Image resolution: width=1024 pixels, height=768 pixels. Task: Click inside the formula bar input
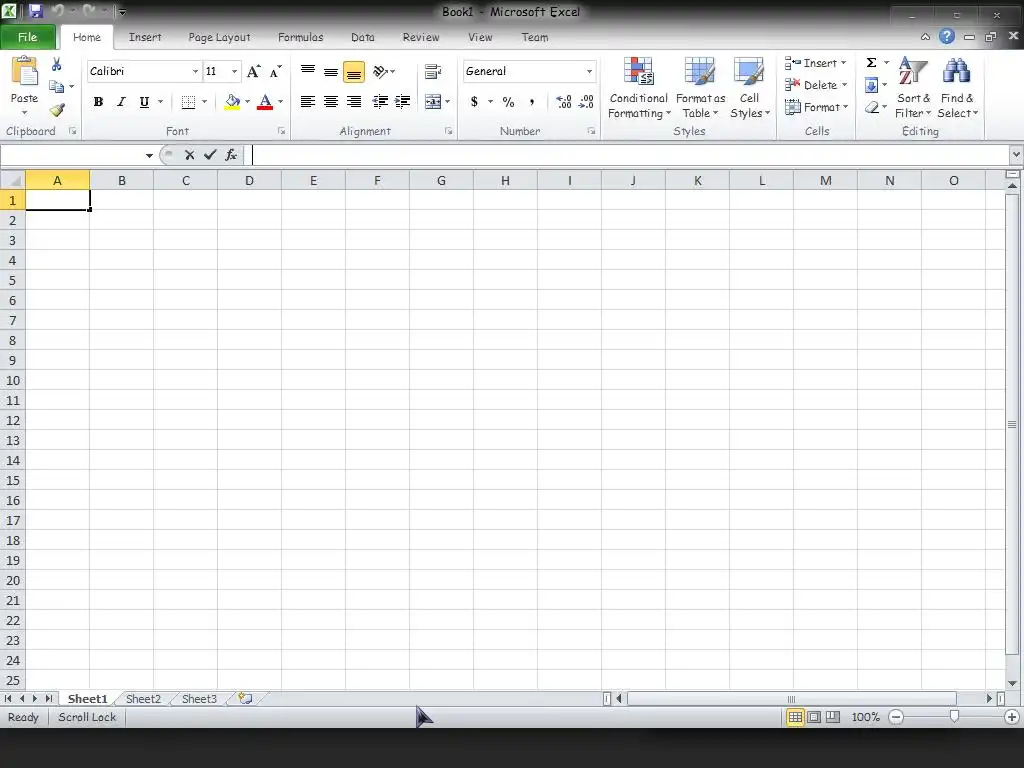point(627,155)
